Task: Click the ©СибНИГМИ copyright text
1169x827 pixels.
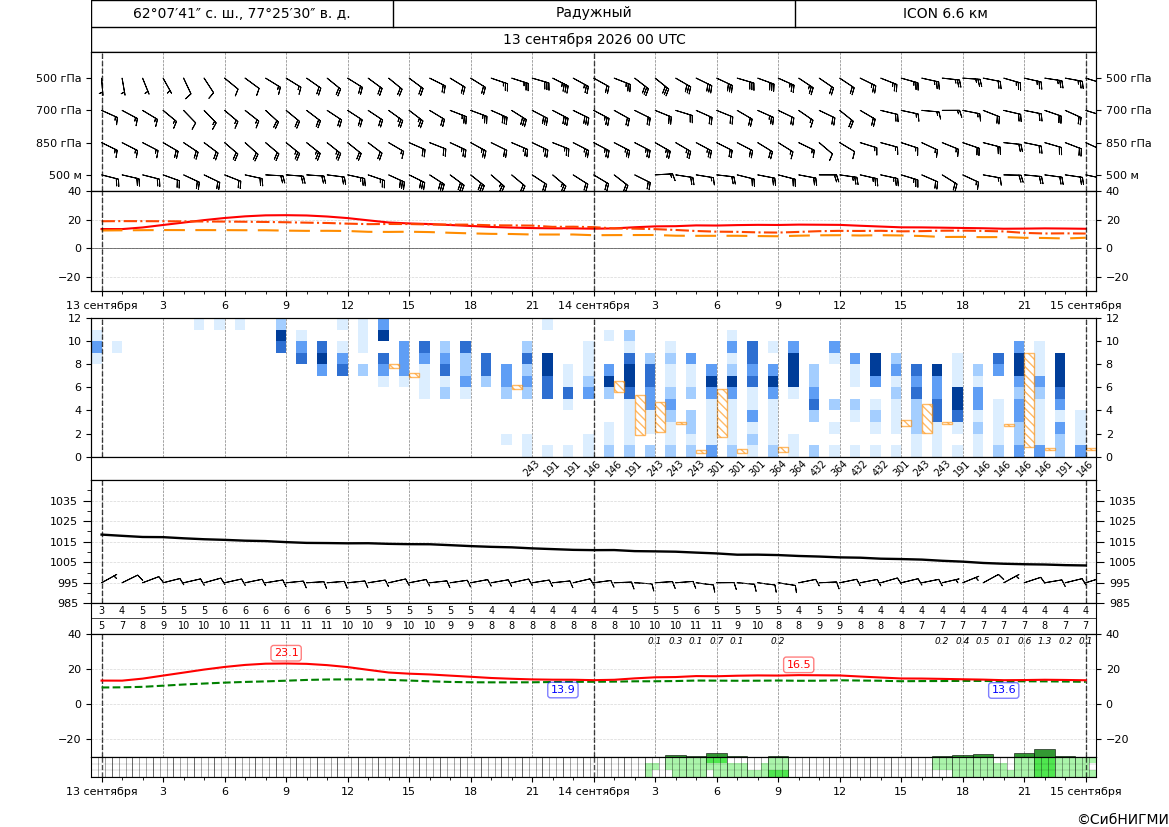Action: click(x=1123, y=819)
